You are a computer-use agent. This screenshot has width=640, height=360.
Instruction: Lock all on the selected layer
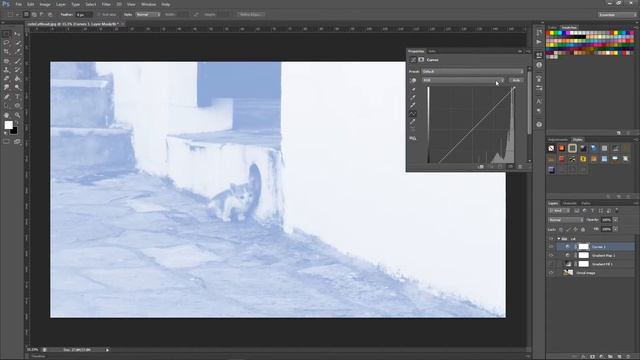point(583,229)
